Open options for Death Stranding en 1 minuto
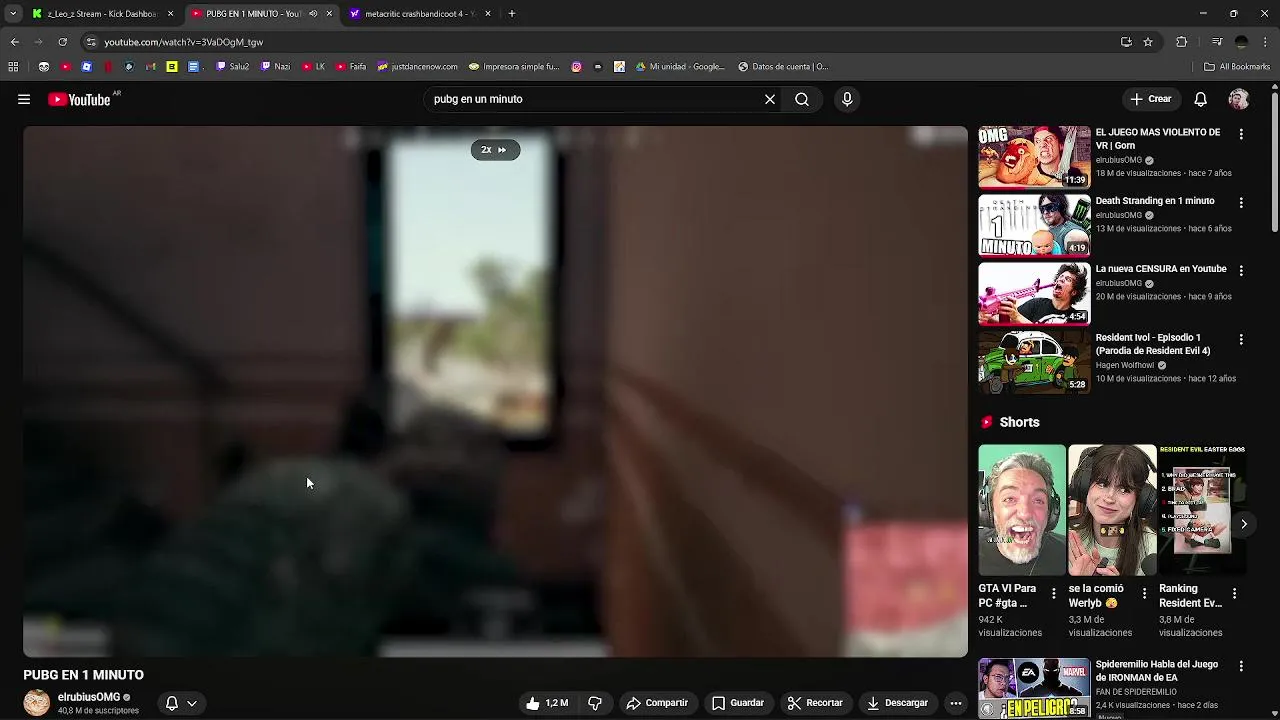The width and height of the screenshot is (1280, 720). (1241, 202)
